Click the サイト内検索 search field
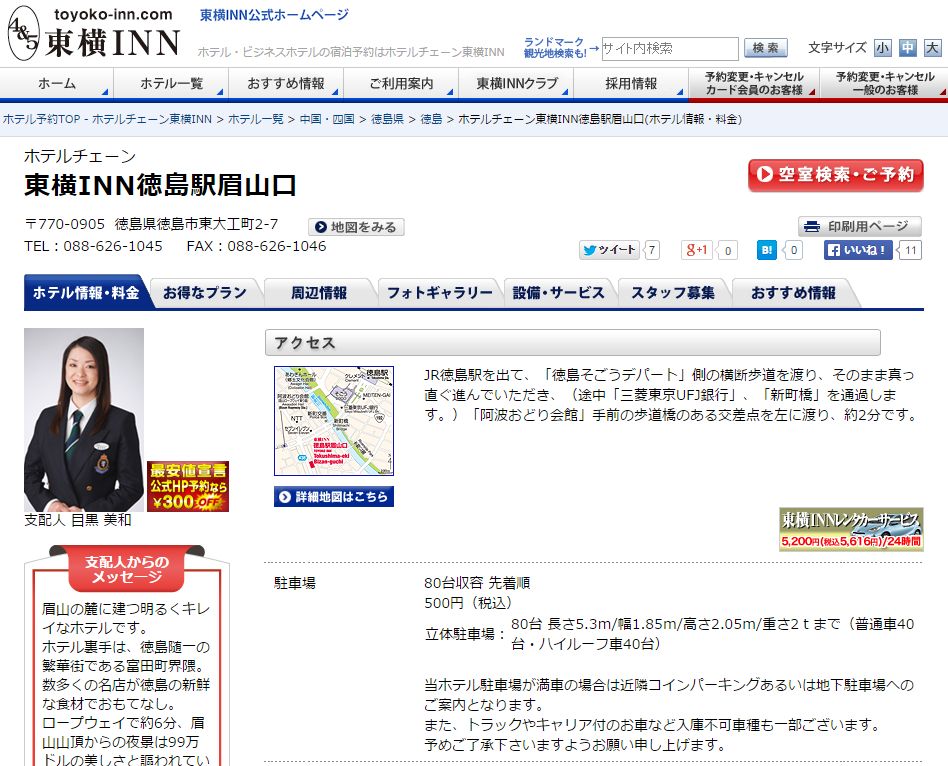 670,48
